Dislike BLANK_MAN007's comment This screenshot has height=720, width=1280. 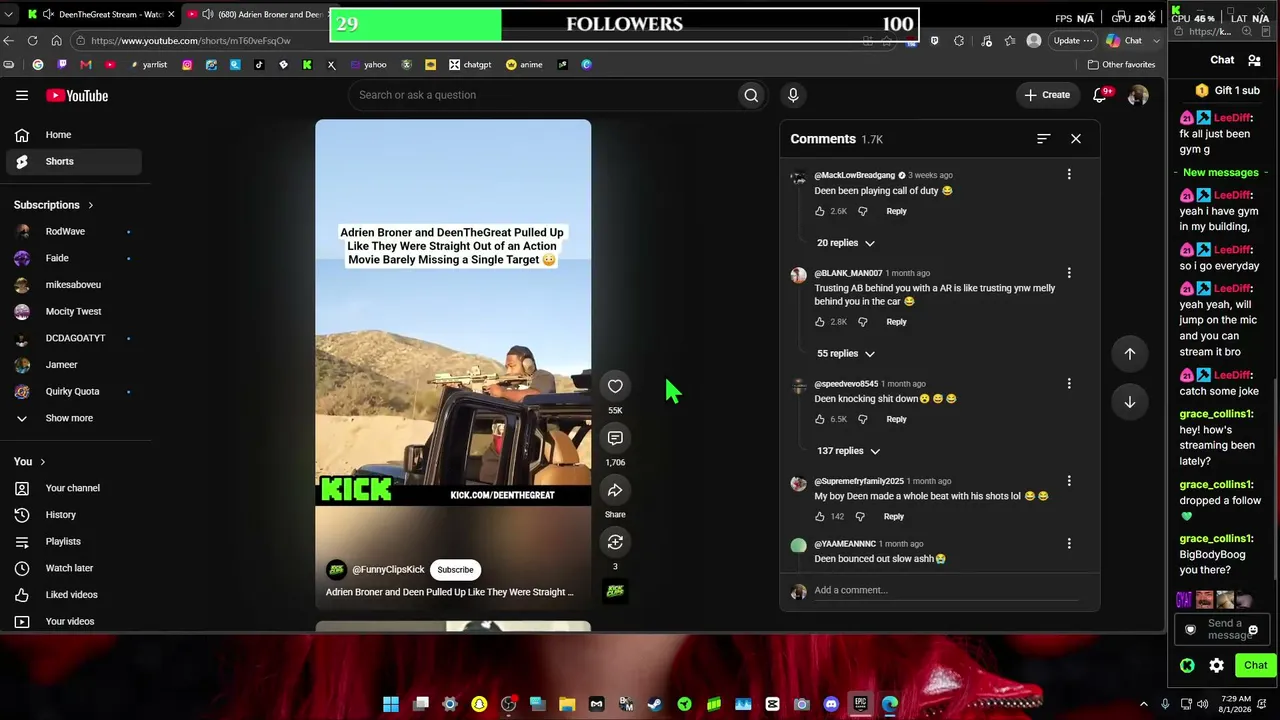(x=863, y=322)
